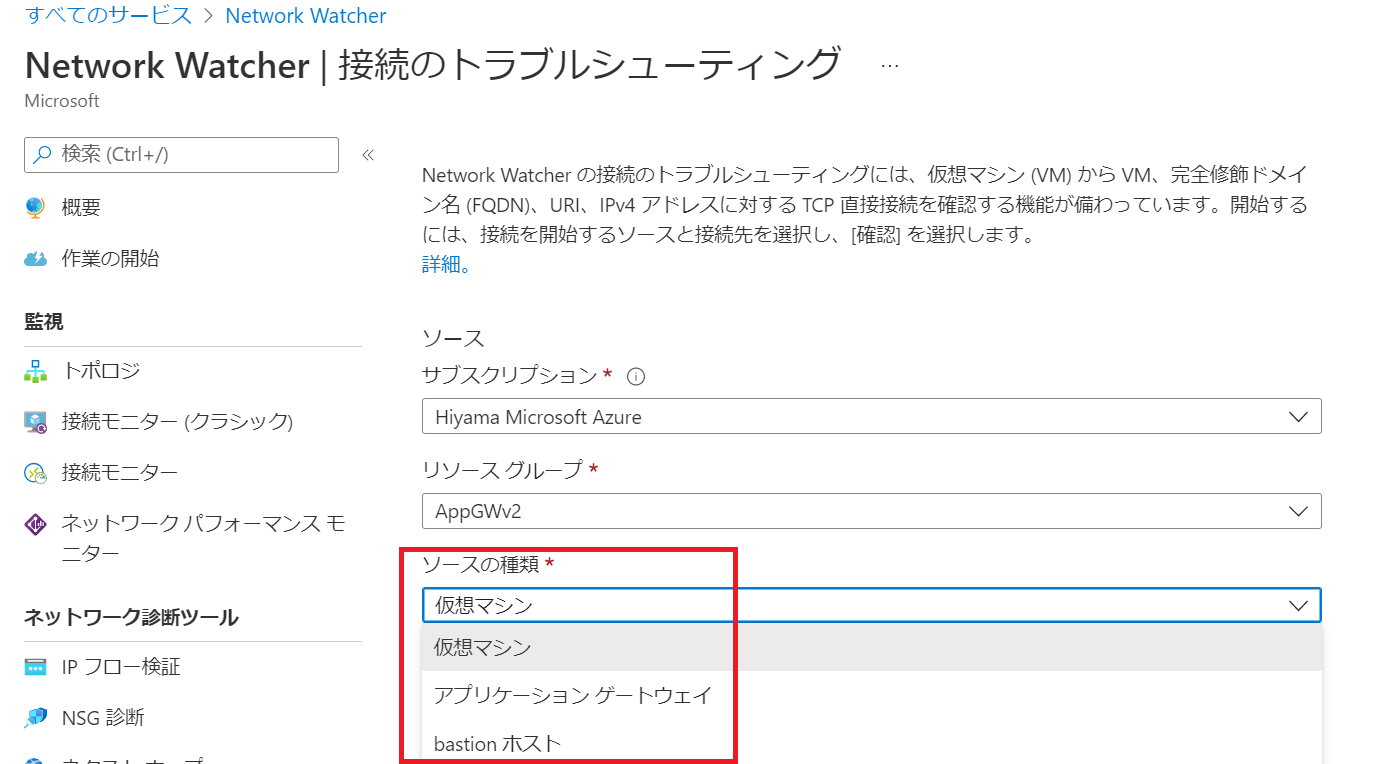The image size is (1385, 764).
Task: Select 仮想マシン option in the list
Action: (x=872, y=648)
